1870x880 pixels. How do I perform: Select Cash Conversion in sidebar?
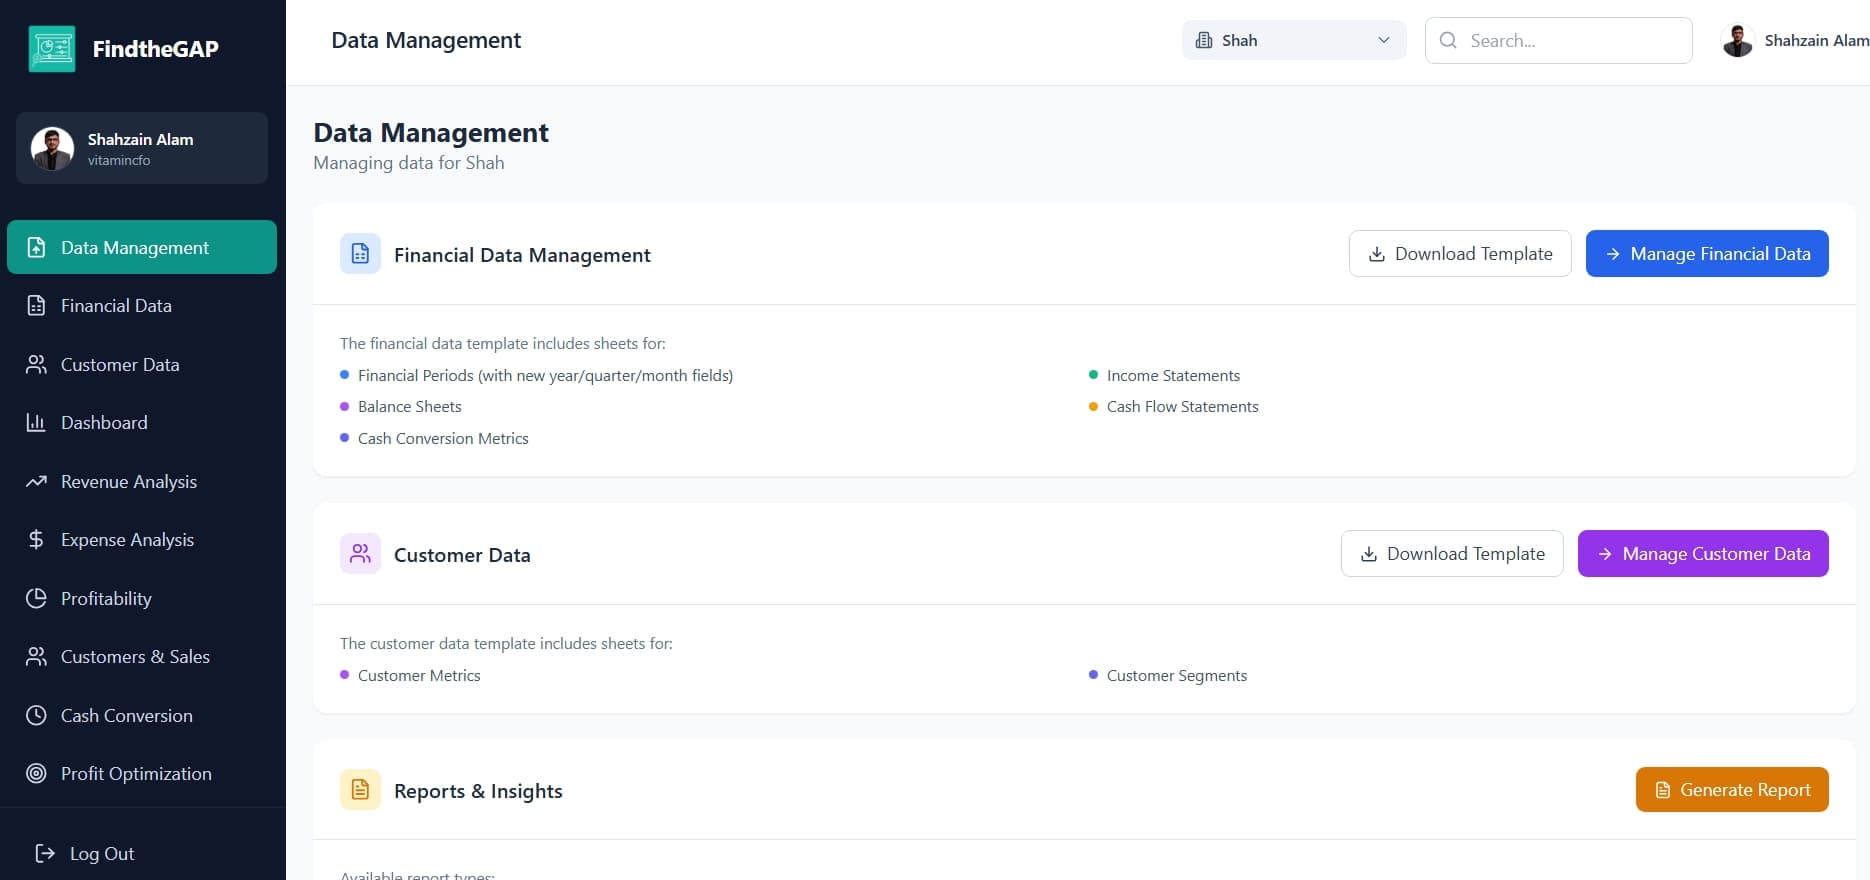tap(142, 715)
